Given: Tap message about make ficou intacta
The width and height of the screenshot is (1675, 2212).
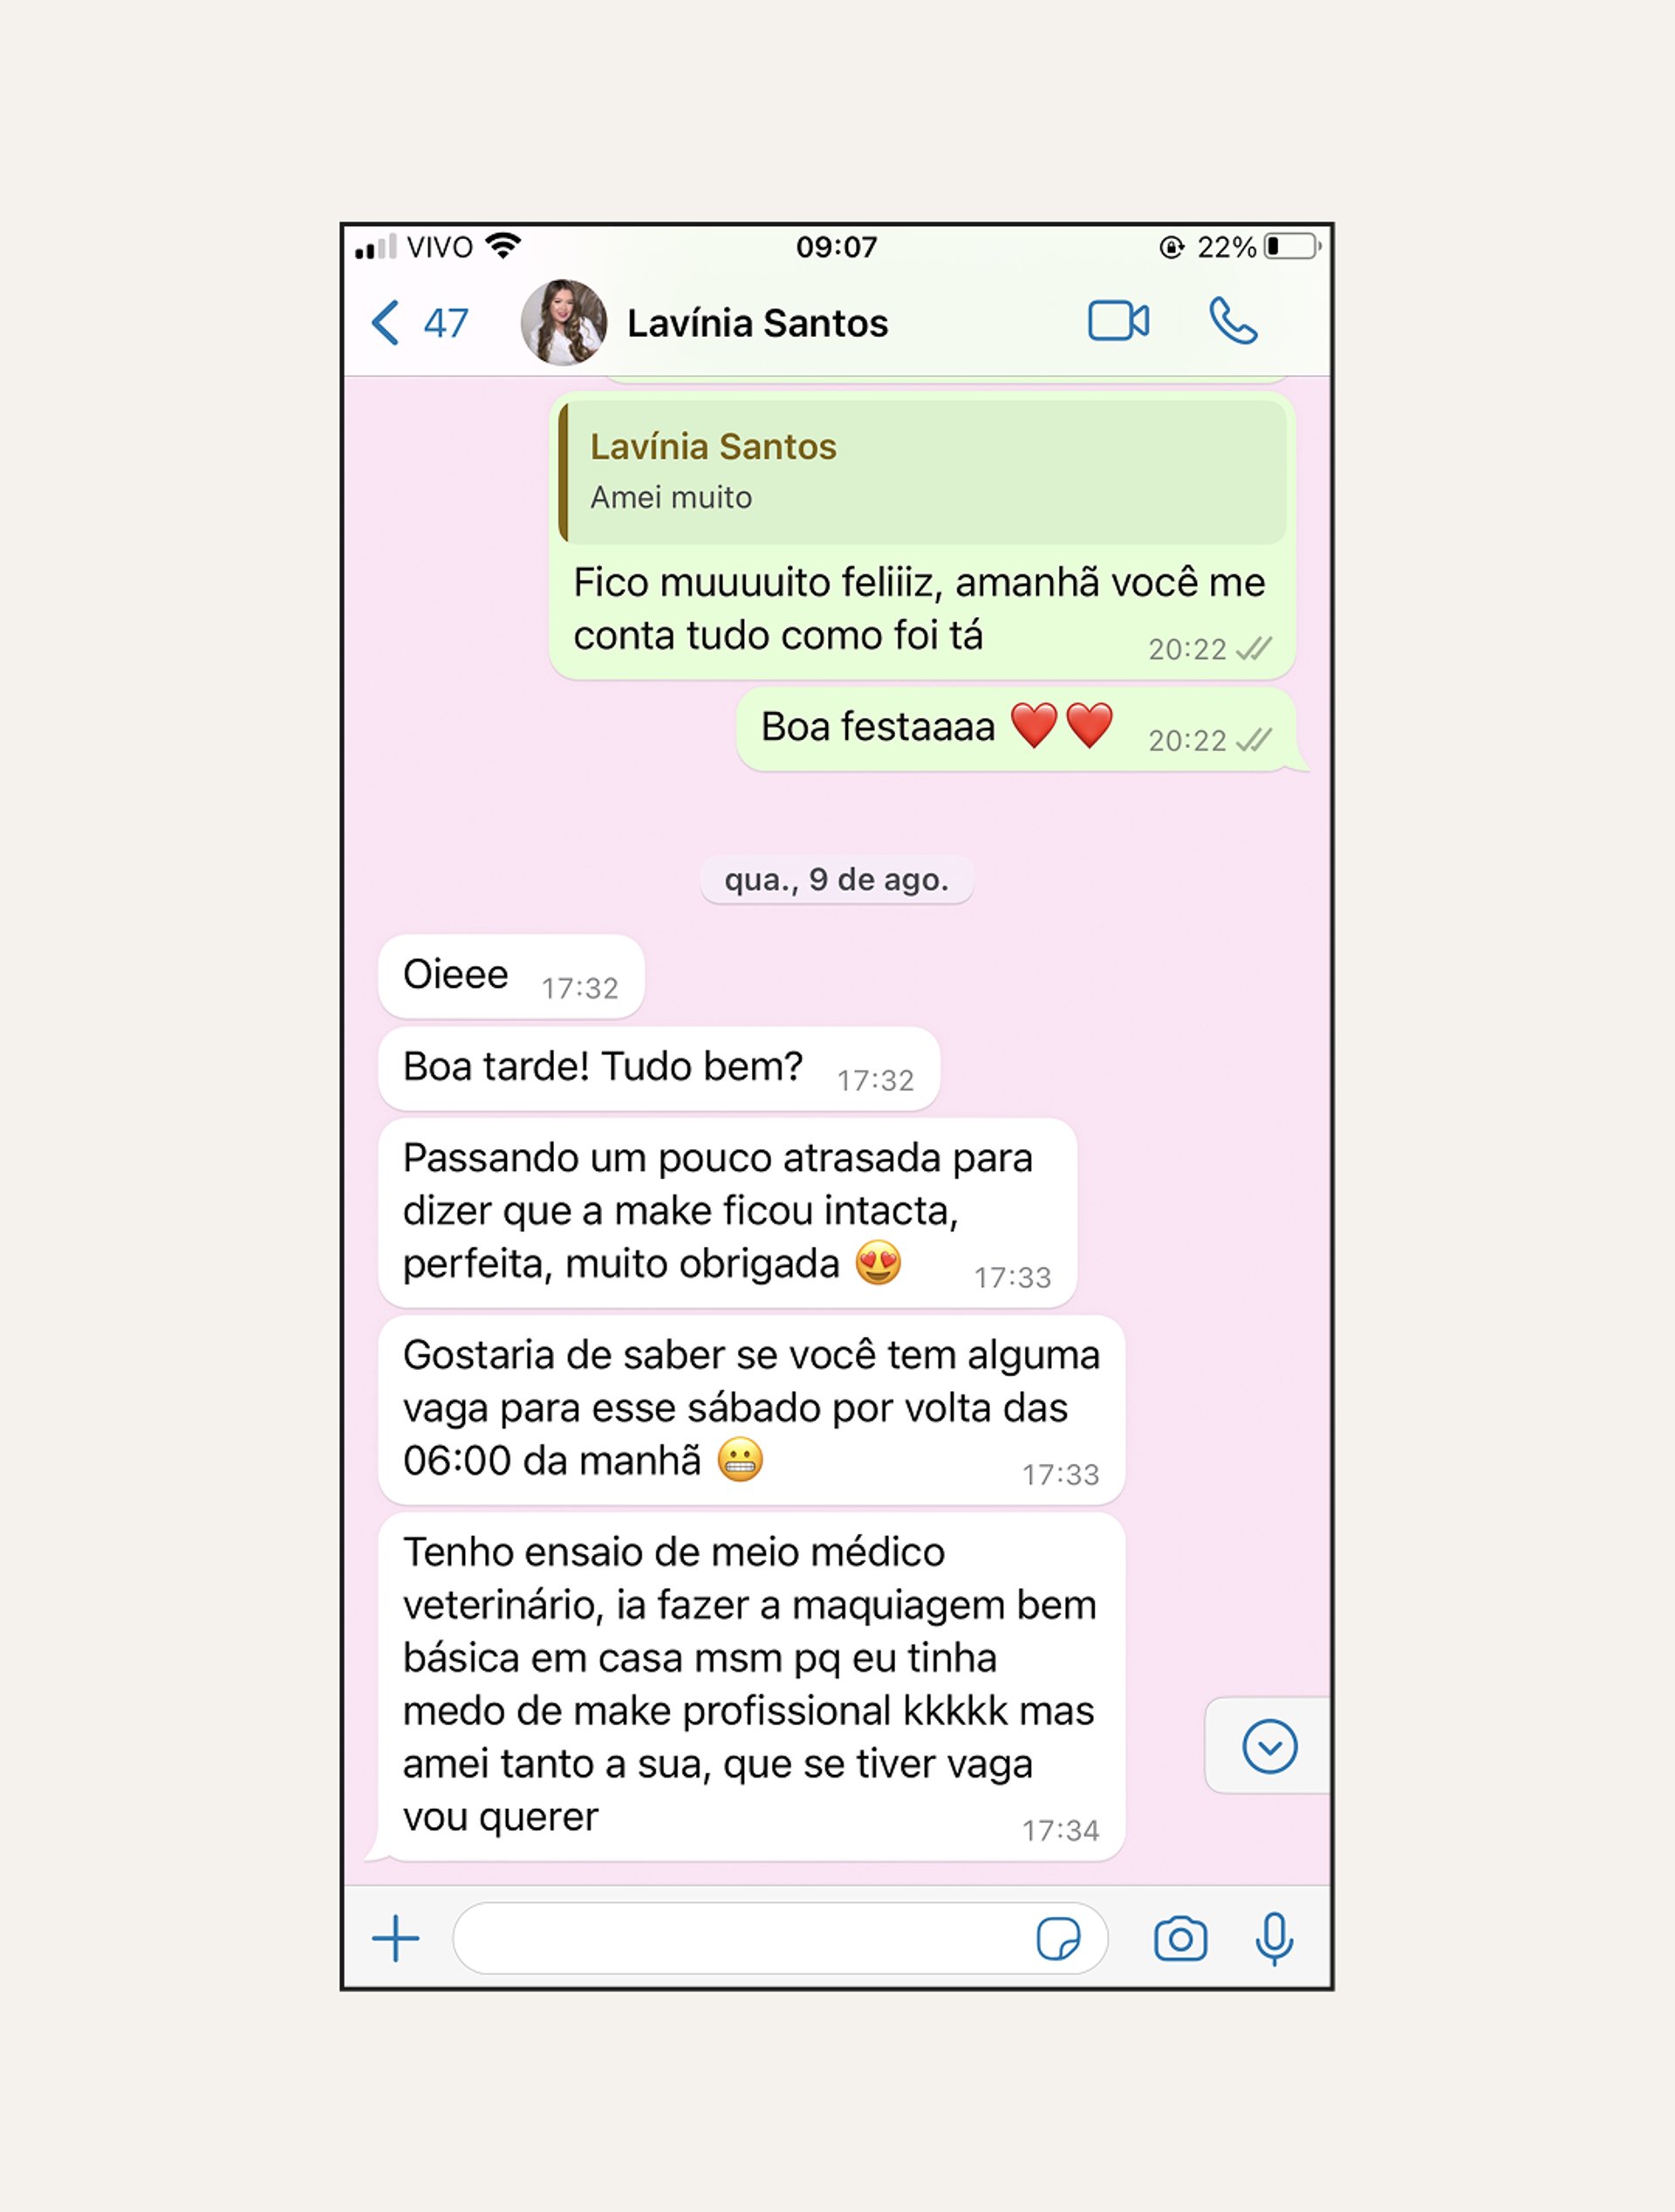Looking at the screenshot, I should 727,1212.
